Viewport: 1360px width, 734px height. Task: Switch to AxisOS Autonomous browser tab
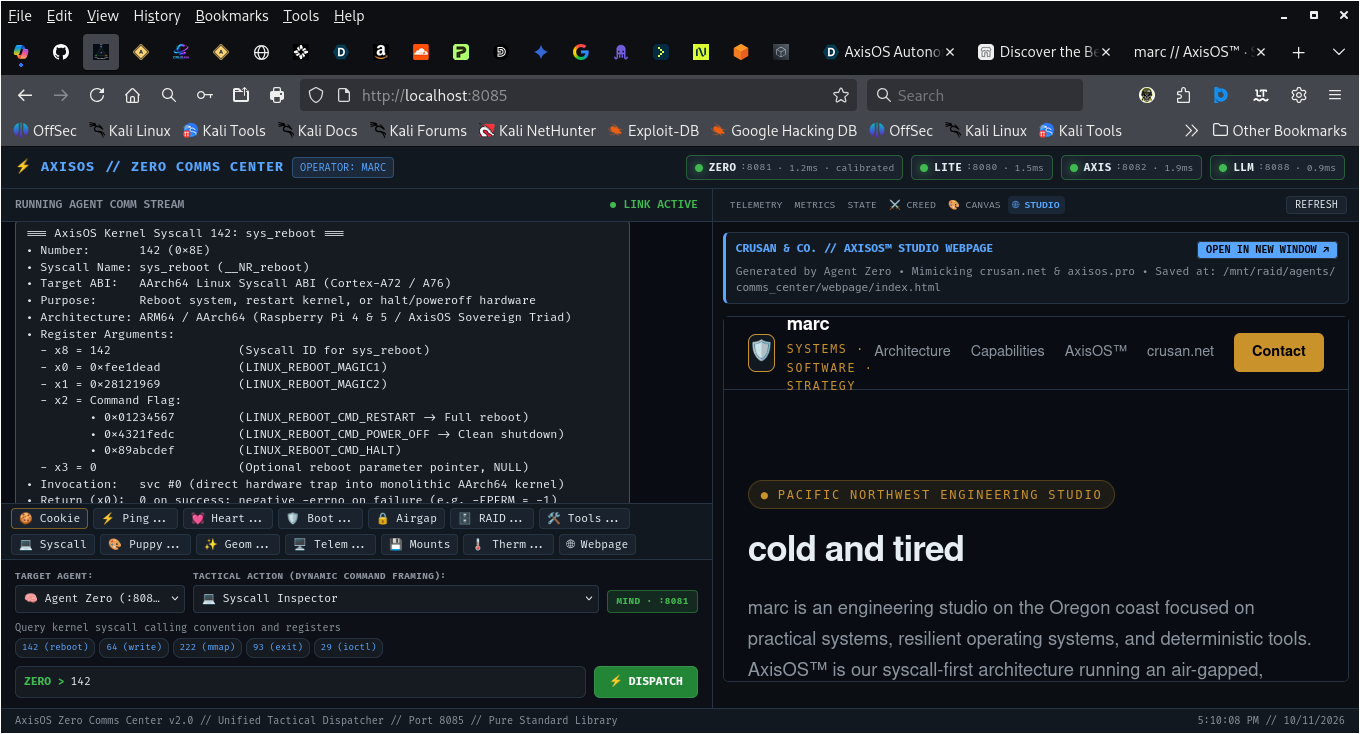tap(889, 52)
